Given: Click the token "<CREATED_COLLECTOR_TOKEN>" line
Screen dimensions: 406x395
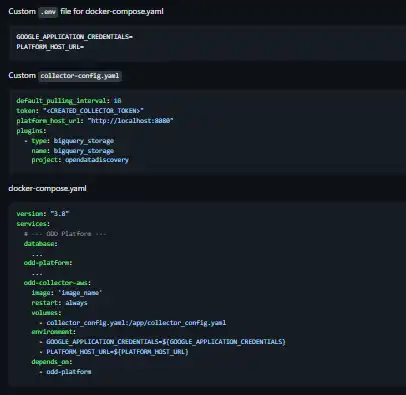Looking at the screenshot, I should click(x=80, y=111).
